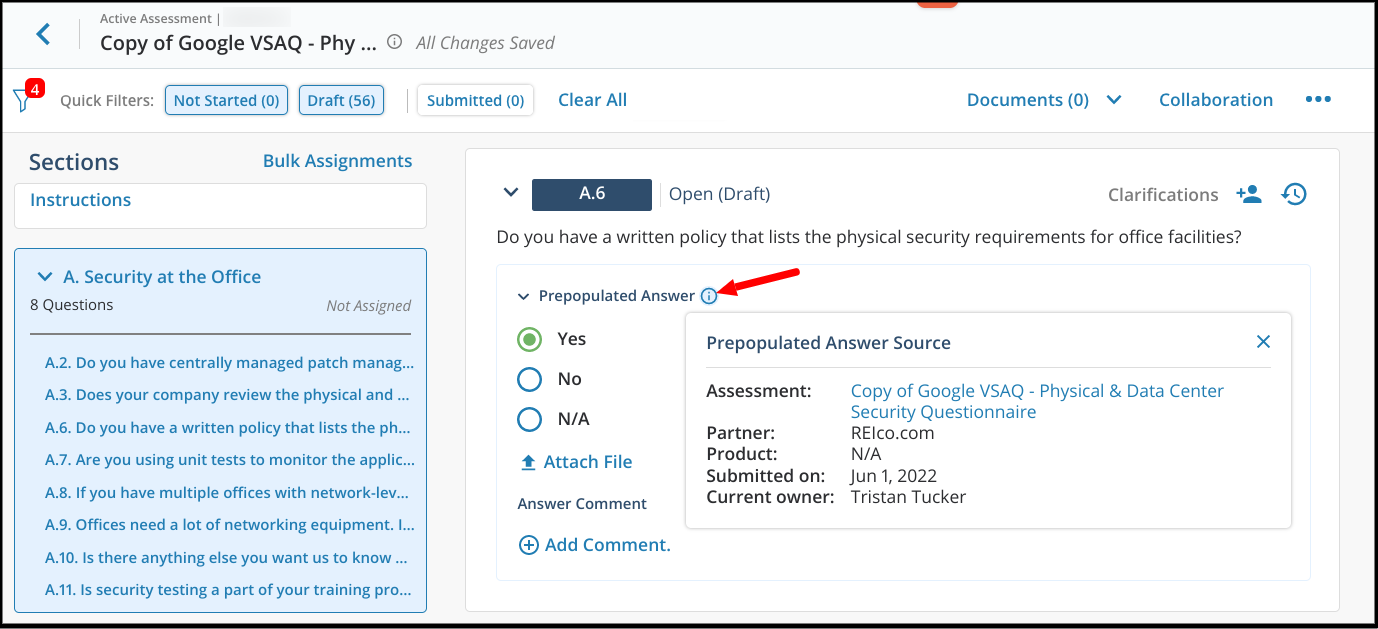The image size is (1378, 629).
Task: Open the filters panel via funnel icon
Action: coord(22,99)
